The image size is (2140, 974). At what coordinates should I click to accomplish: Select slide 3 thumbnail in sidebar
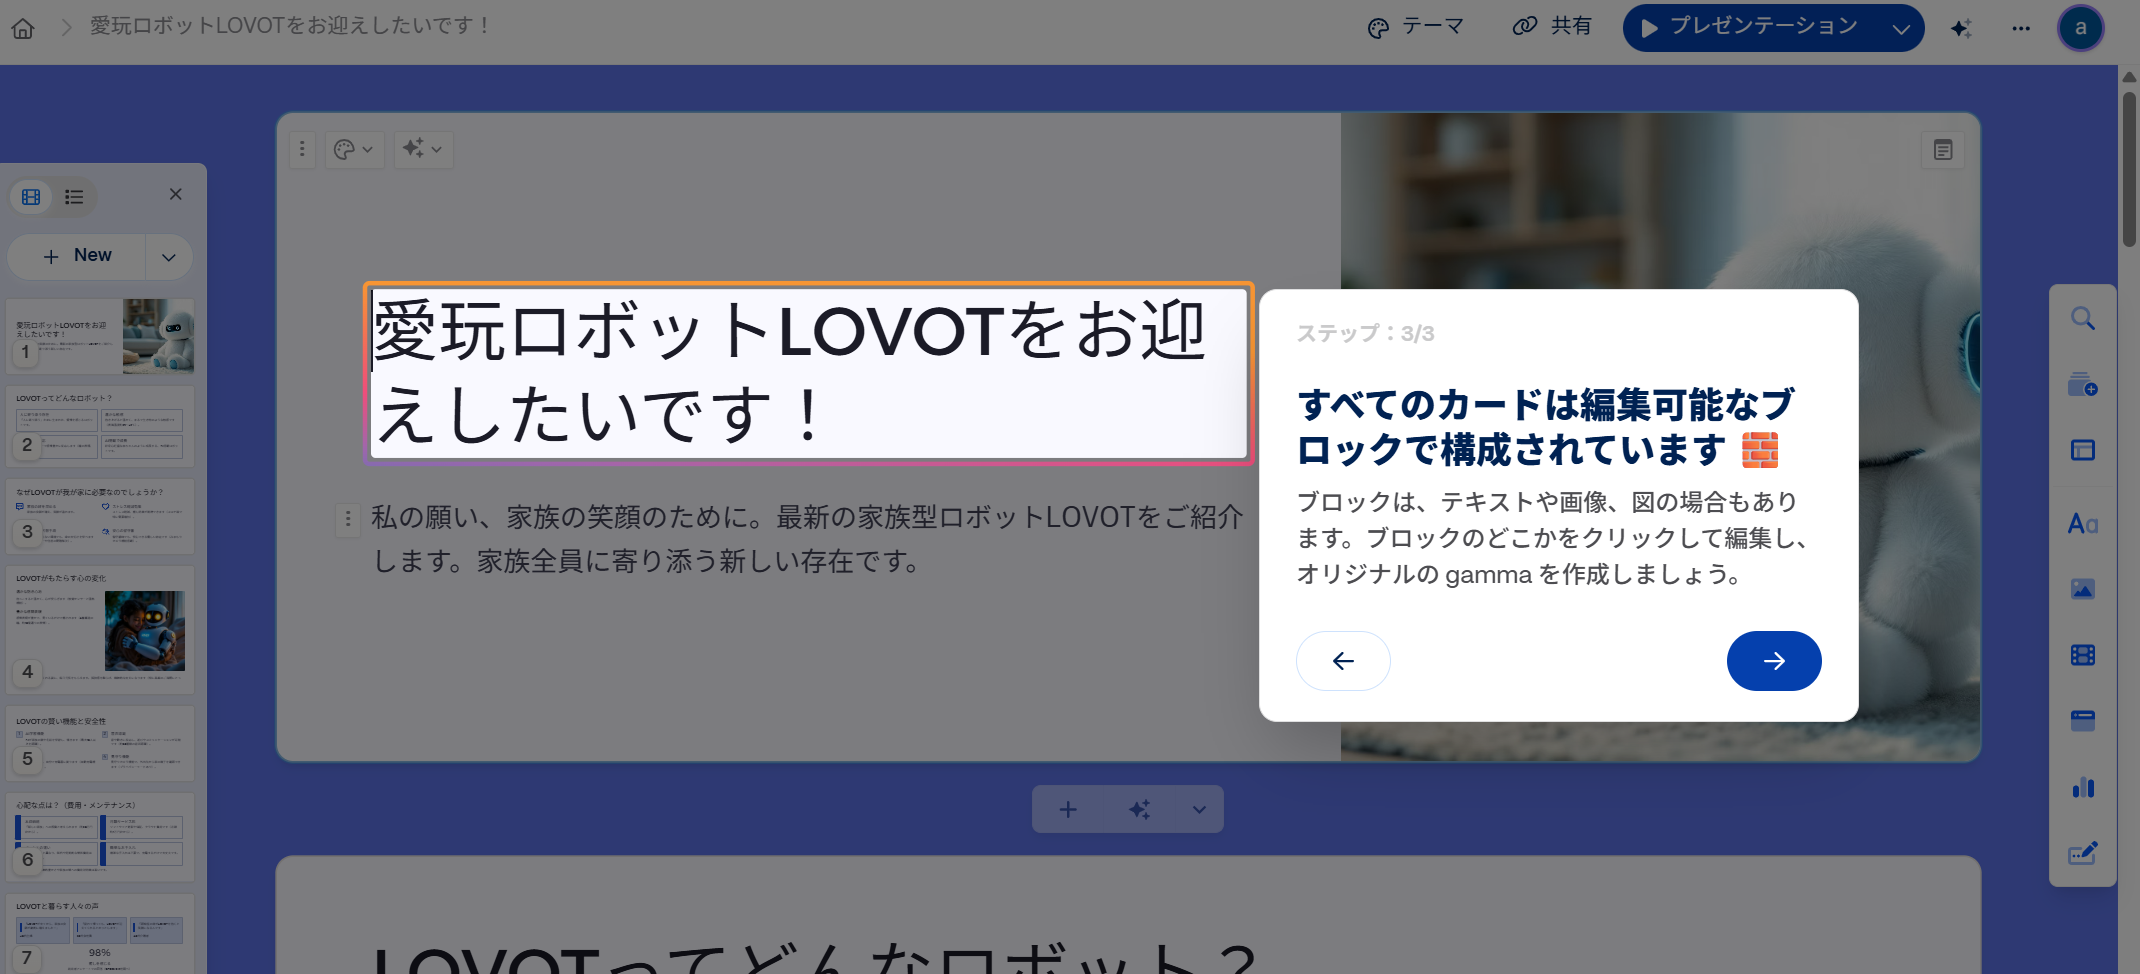(100, 516)
